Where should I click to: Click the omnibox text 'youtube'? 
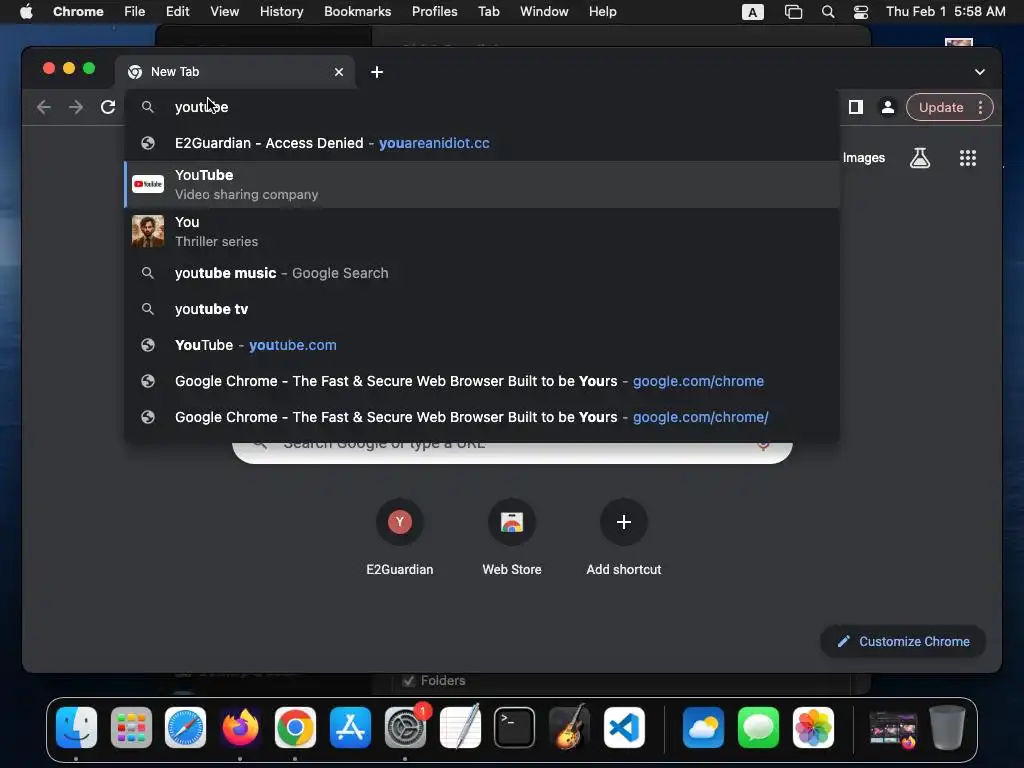[x=201, y=107]
